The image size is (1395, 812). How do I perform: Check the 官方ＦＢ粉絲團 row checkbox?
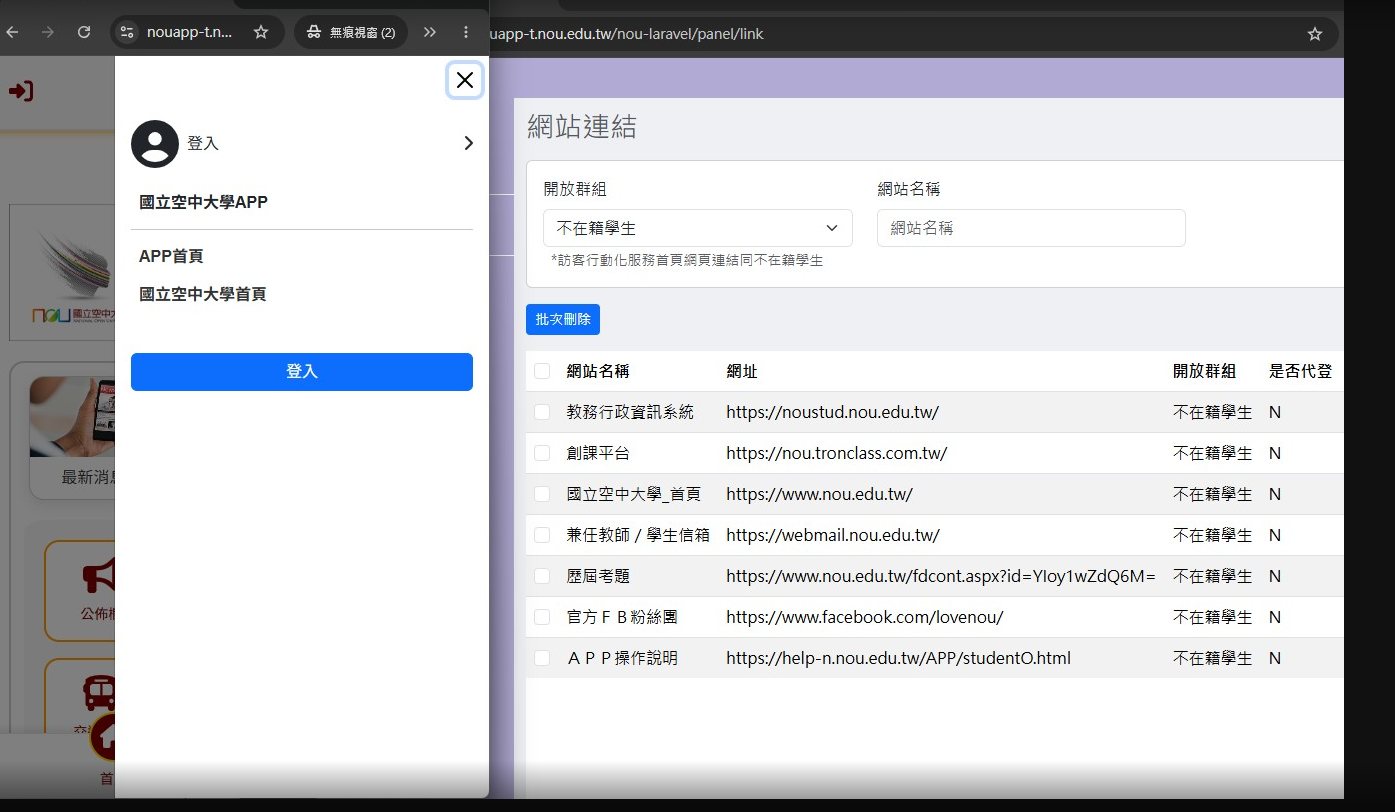[542, 617]
